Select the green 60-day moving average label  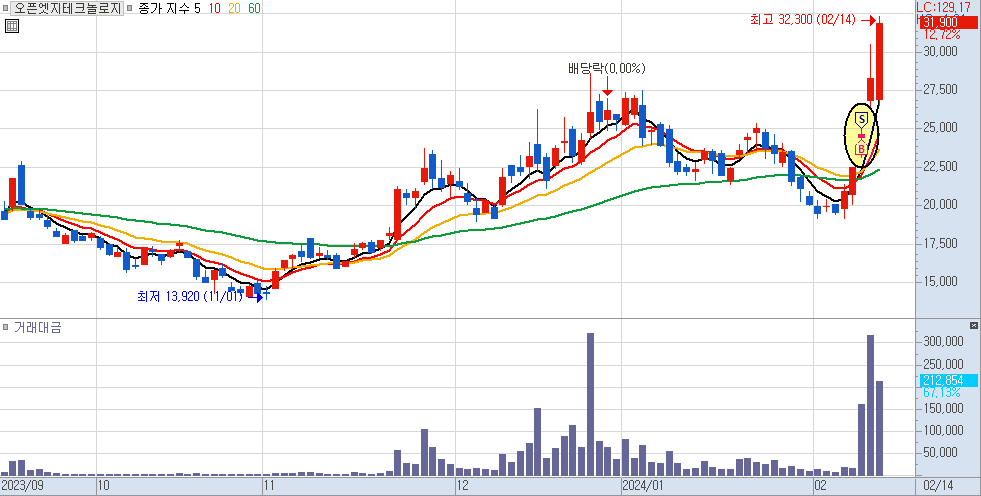(254, 8)
